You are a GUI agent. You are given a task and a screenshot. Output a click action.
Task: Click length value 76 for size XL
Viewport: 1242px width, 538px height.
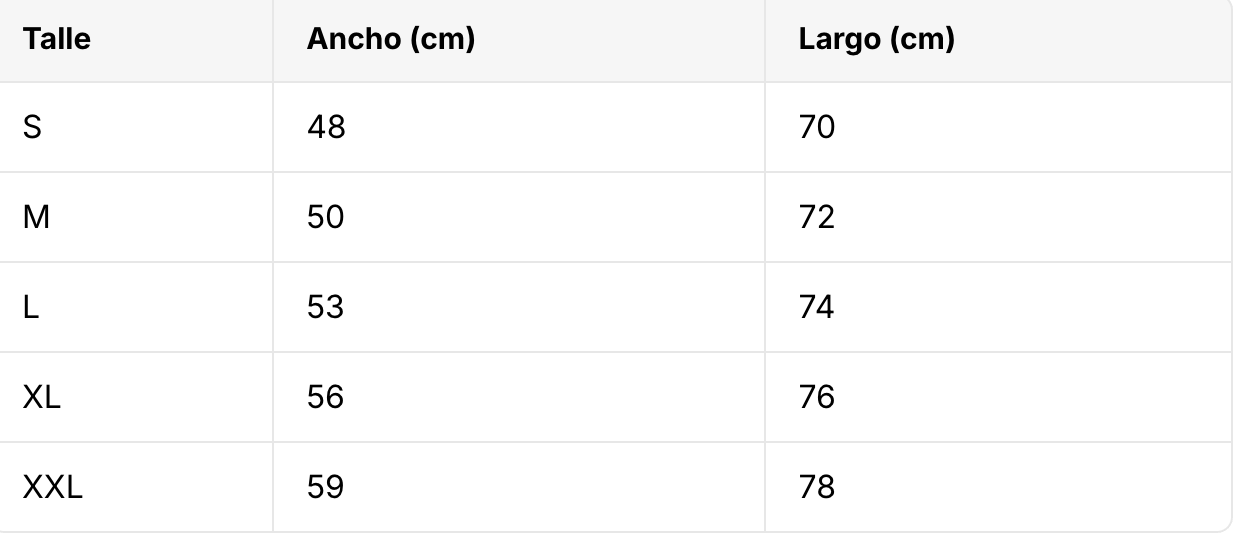click(817, 397)
